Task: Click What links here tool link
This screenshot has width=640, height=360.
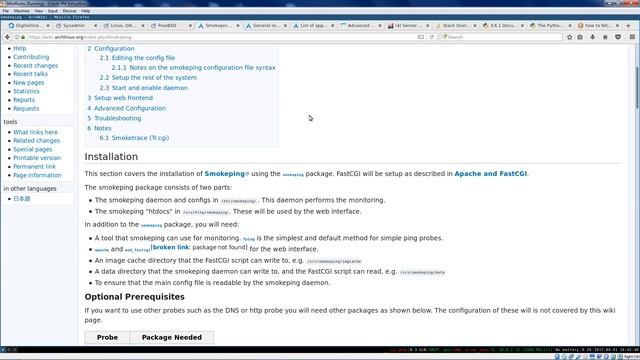Action: tap(36, 132)
